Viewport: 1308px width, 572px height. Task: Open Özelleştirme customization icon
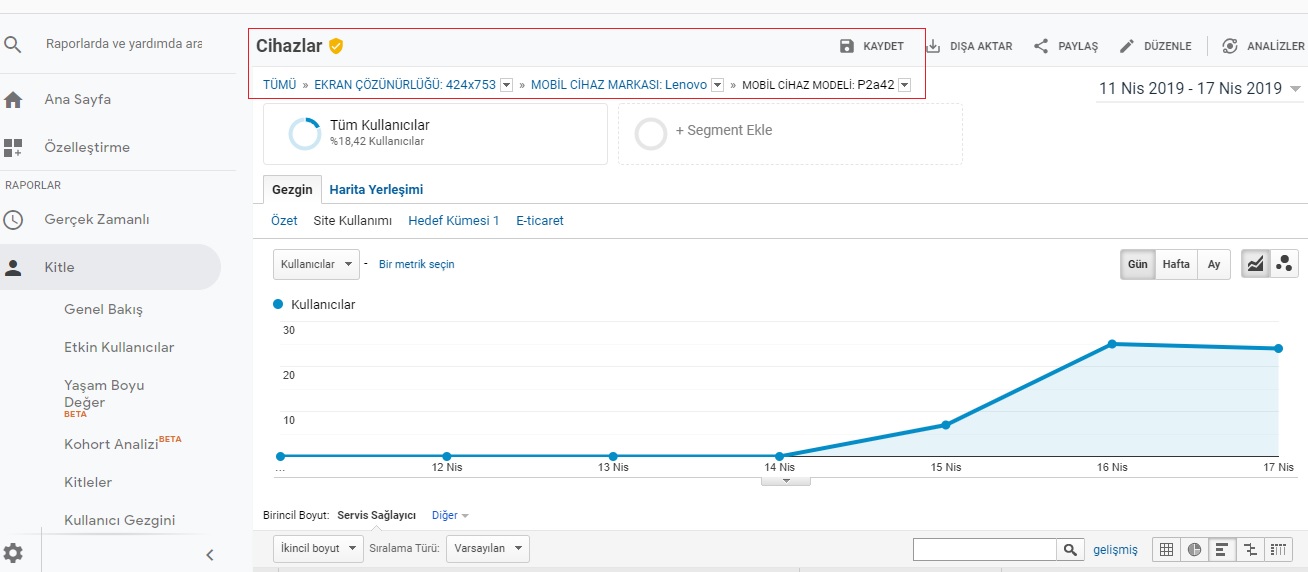pos(13,148)
